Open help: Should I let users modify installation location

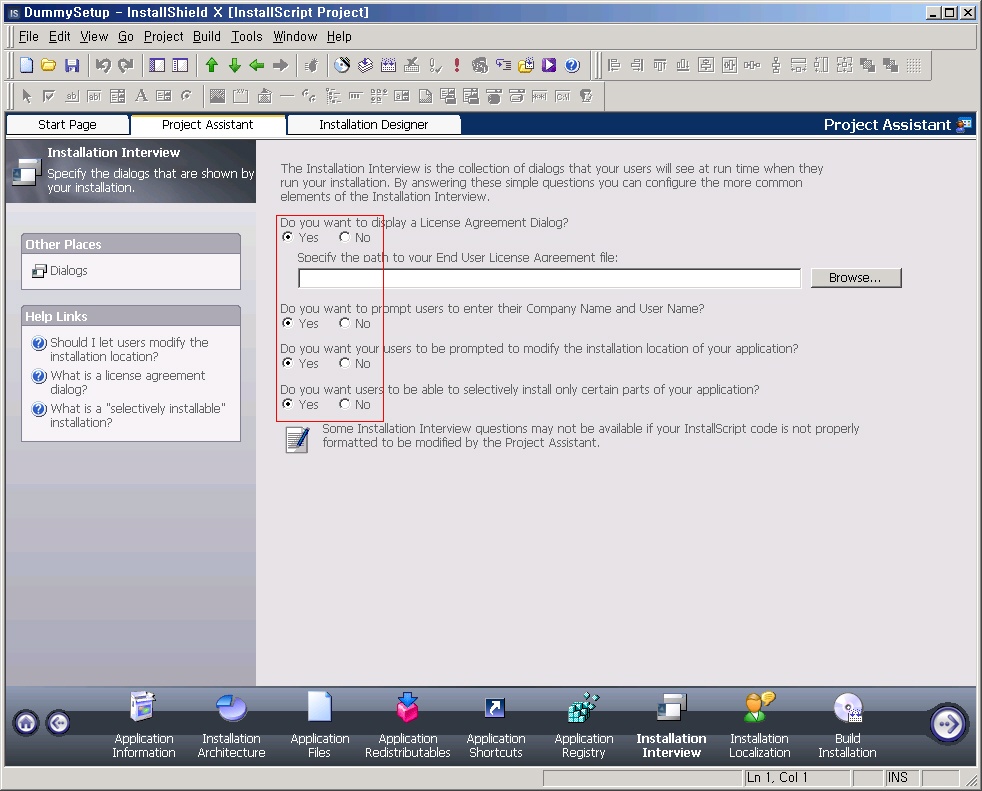[x=129, y=349]
